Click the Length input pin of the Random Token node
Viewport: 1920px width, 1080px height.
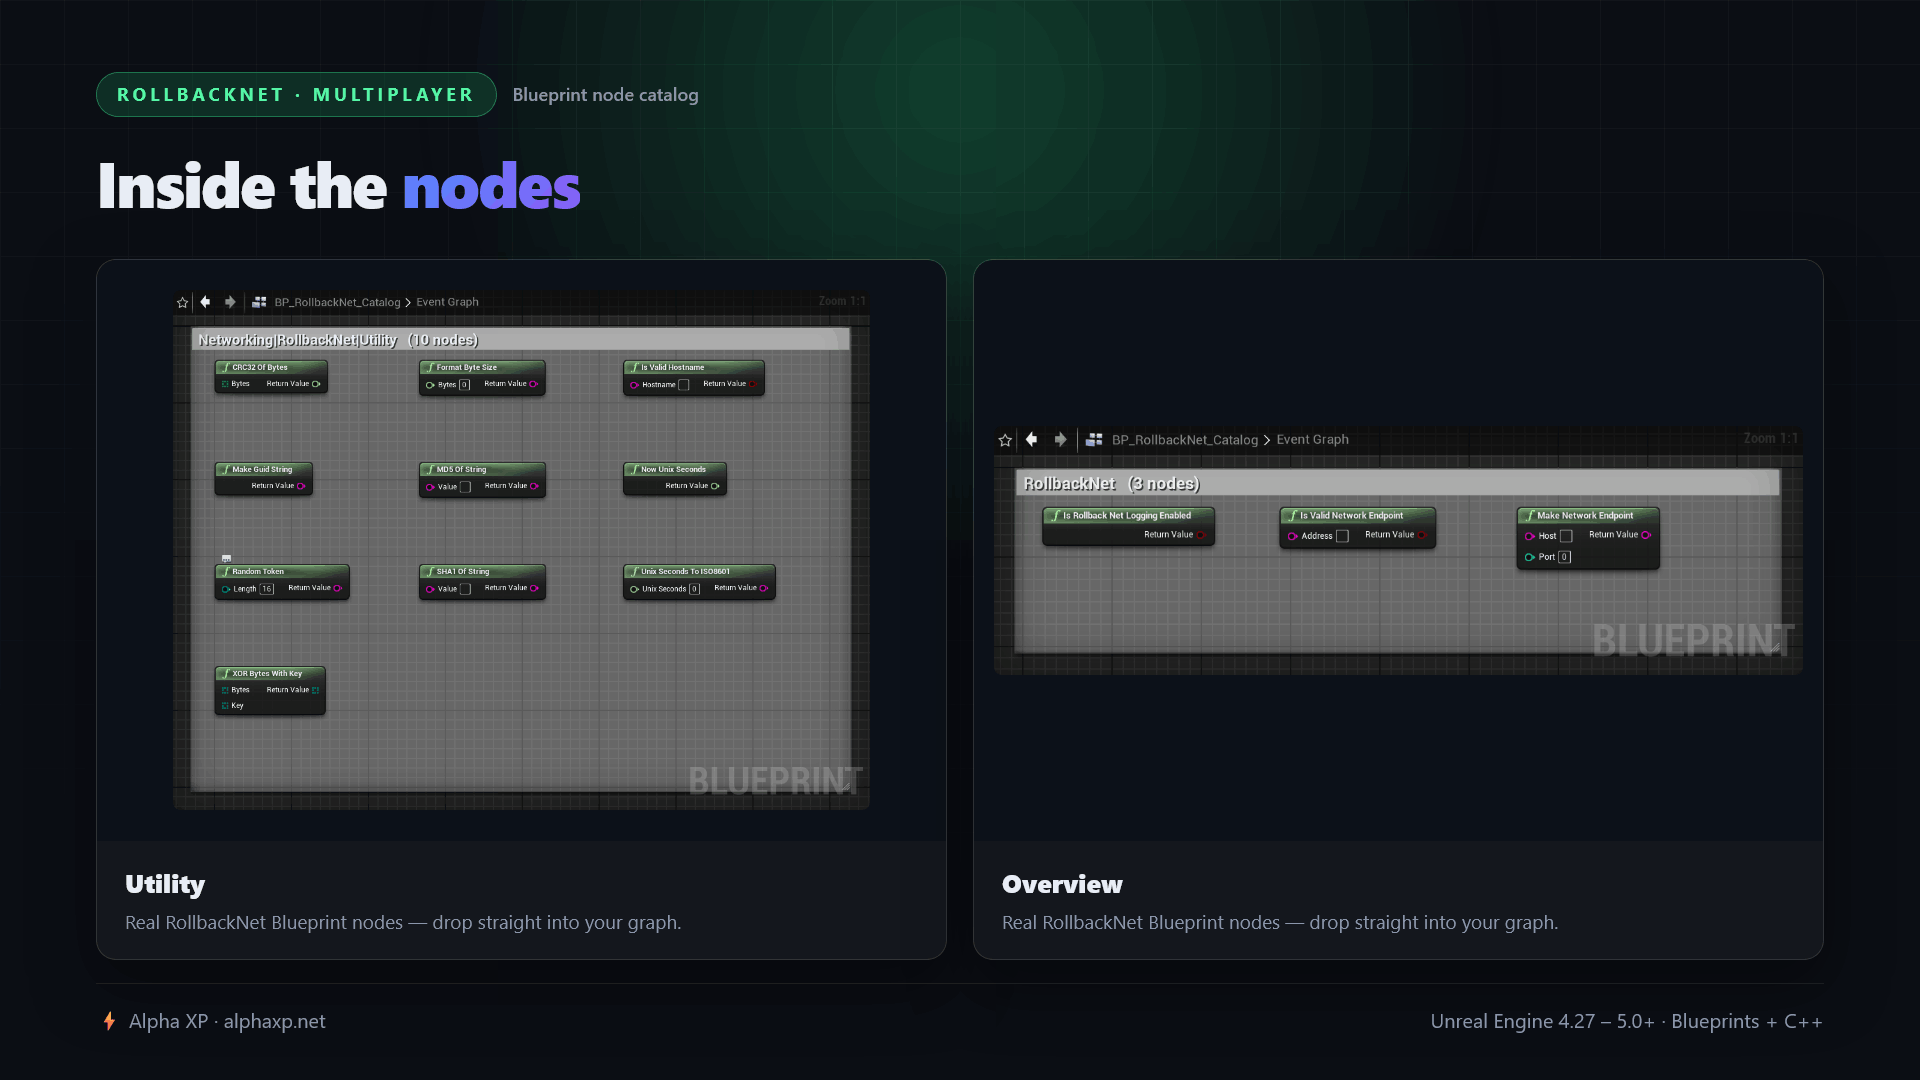click(x=226, y=589)
